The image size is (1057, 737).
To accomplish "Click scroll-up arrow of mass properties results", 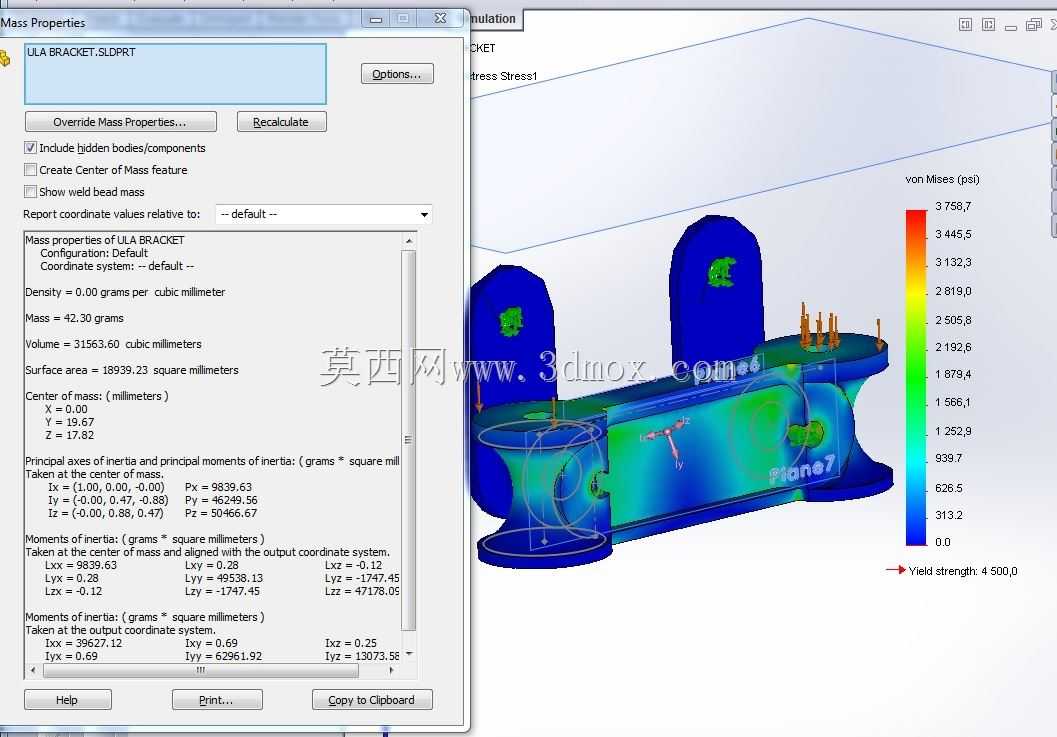I will tap(409, 241).
